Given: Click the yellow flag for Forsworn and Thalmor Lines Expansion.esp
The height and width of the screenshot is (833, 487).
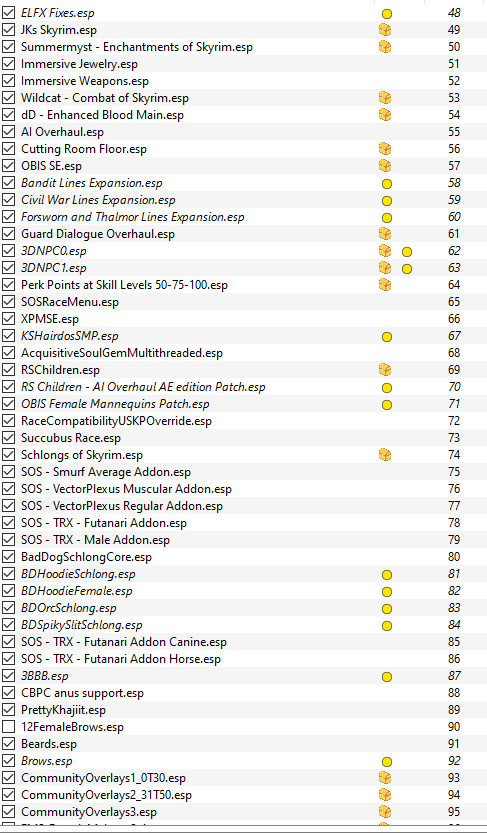Looking at the screenshot, I should [387, 218].
